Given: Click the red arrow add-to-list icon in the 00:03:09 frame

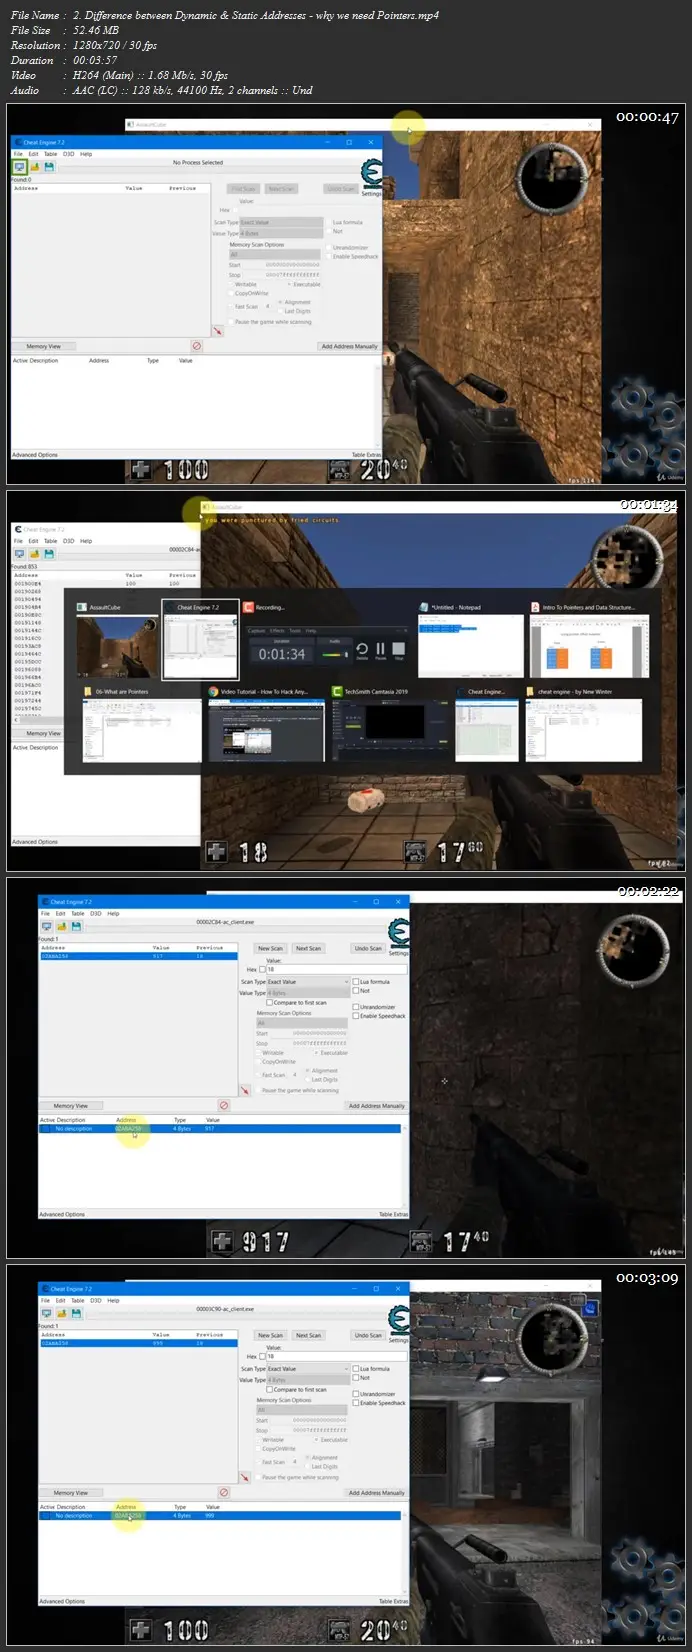Looking at the screenshot, I should 244,1477.
